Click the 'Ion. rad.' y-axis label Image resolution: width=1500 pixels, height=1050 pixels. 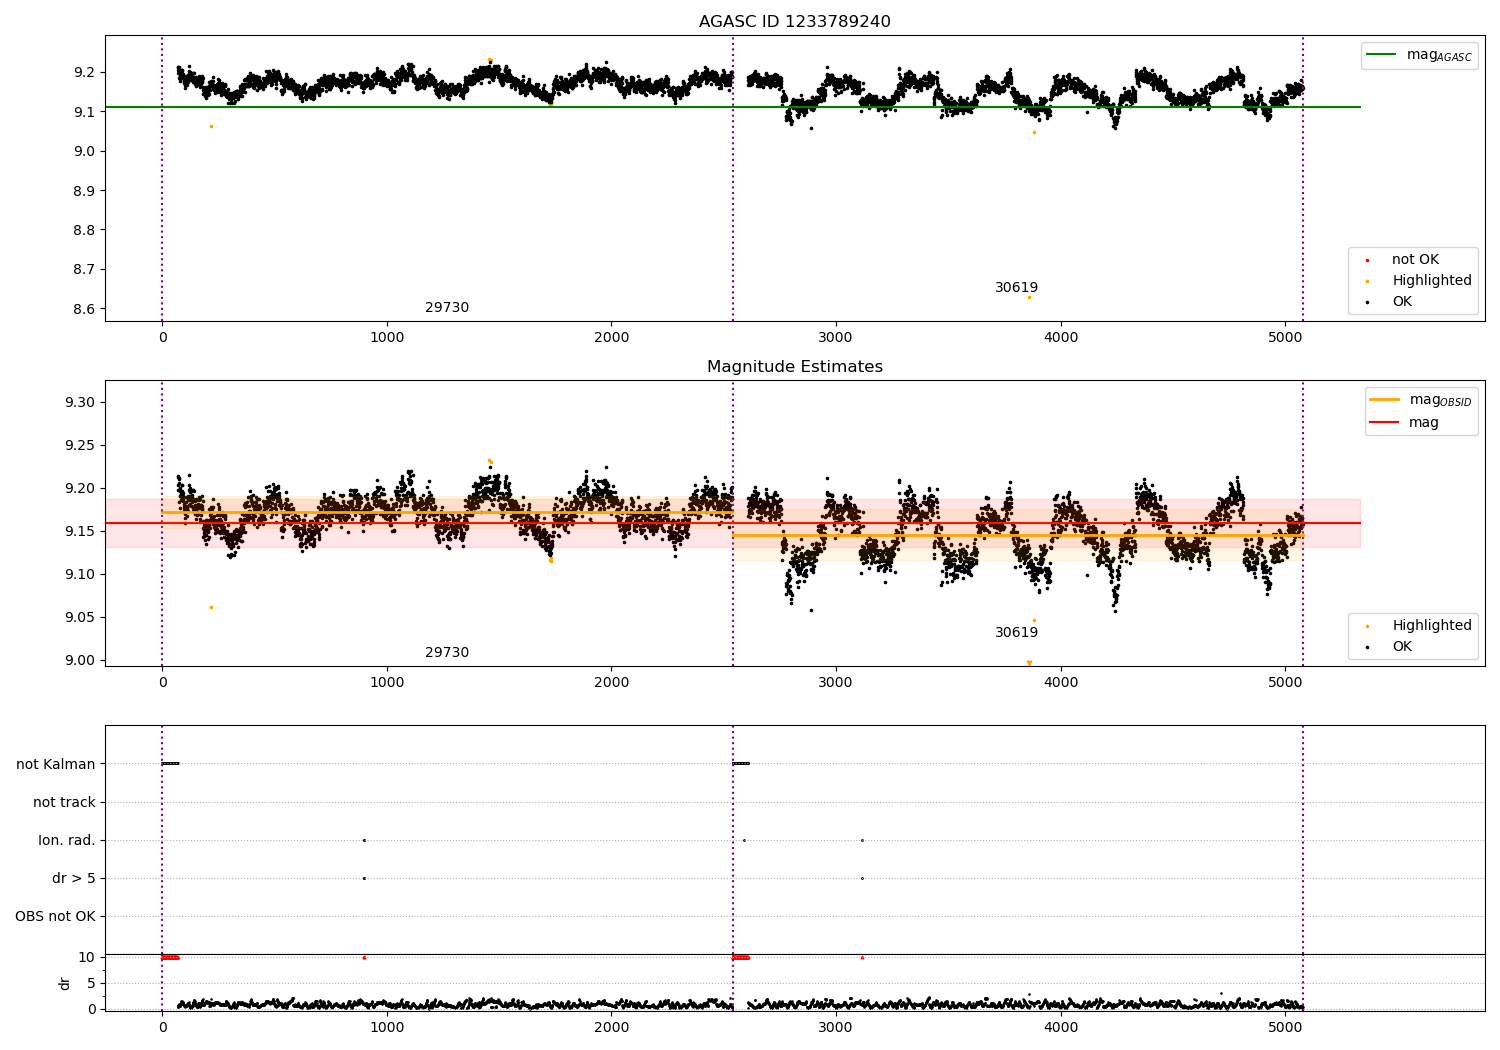coord(67,840)
